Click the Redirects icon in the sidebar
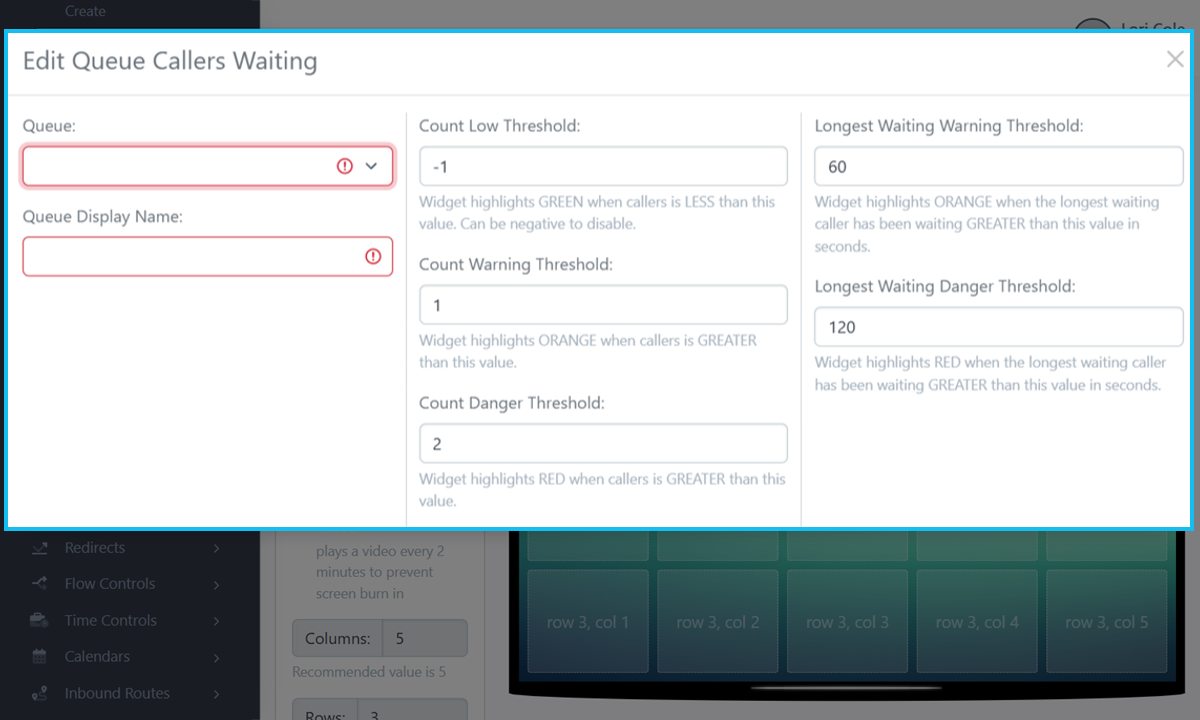1200x720 pixels. click(40, 548)
